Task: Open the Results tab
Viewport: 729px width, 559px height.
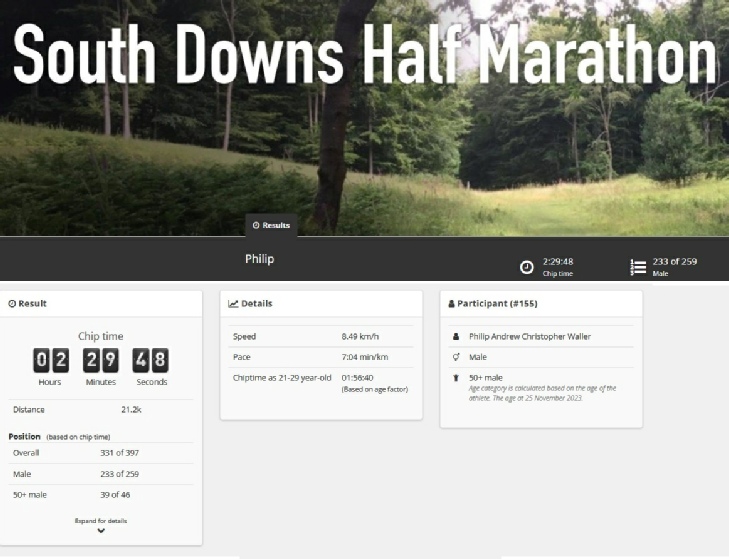Action: coord(271,225)
